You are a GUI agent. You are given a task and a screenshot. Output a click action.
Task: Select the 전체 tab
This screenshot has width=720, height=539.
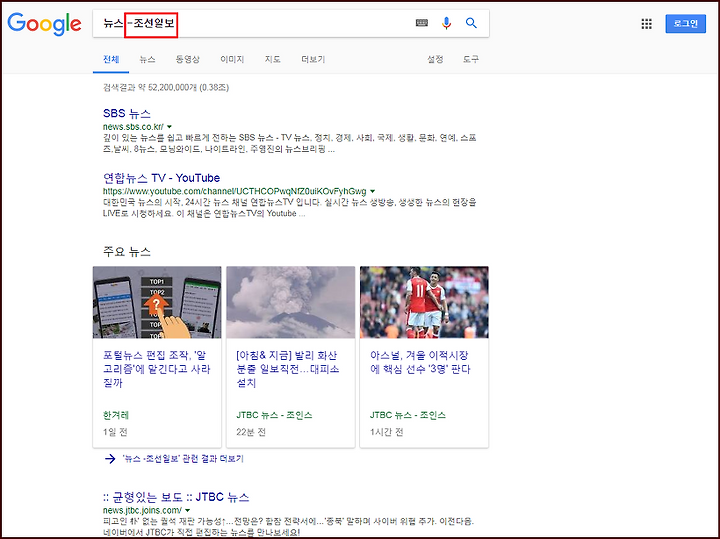click(111, 59)
